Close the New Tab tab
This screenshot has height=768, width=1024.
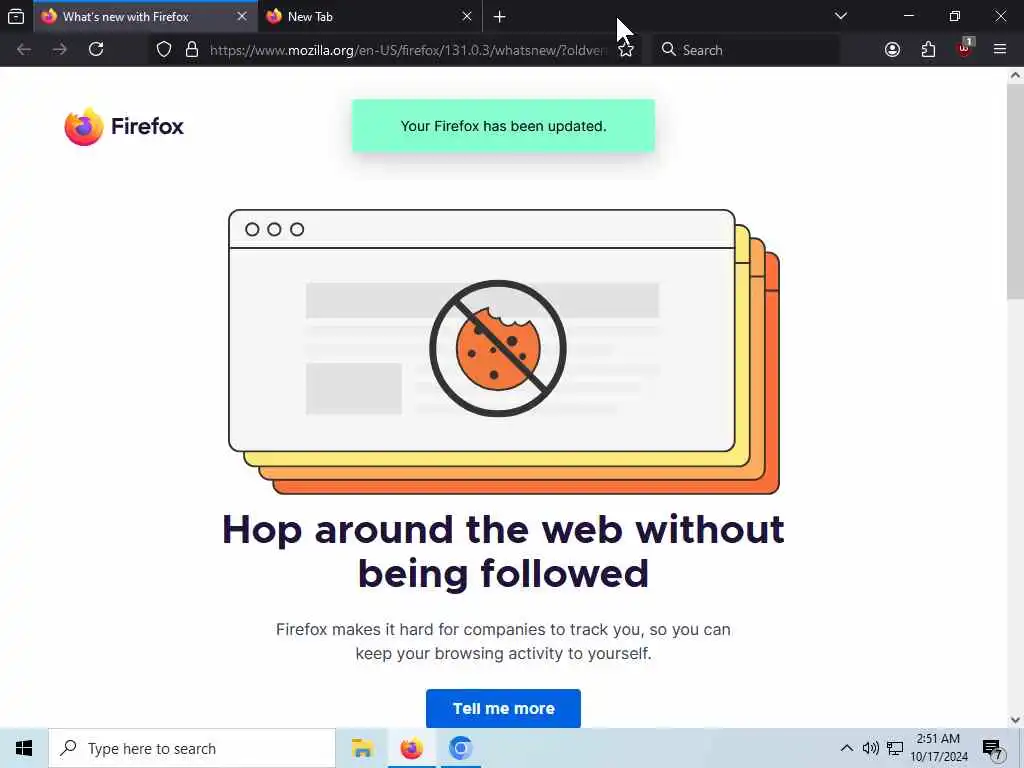click(466, 17)
